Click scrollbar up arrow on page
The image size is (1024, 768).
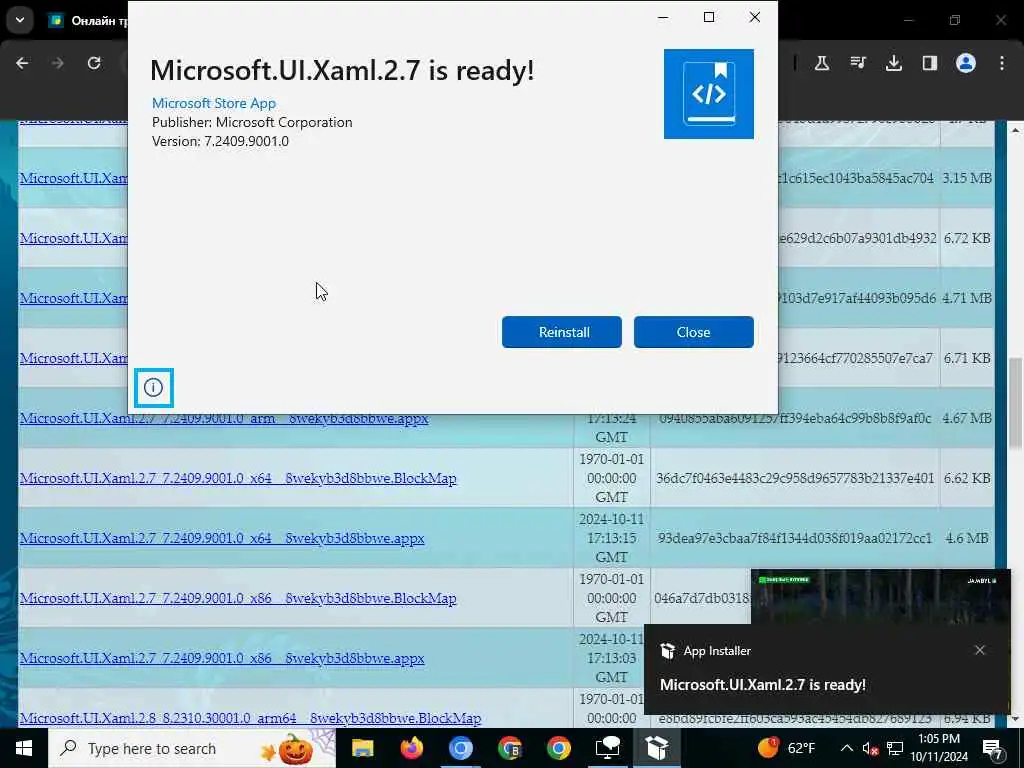[x=1016, y=131]
